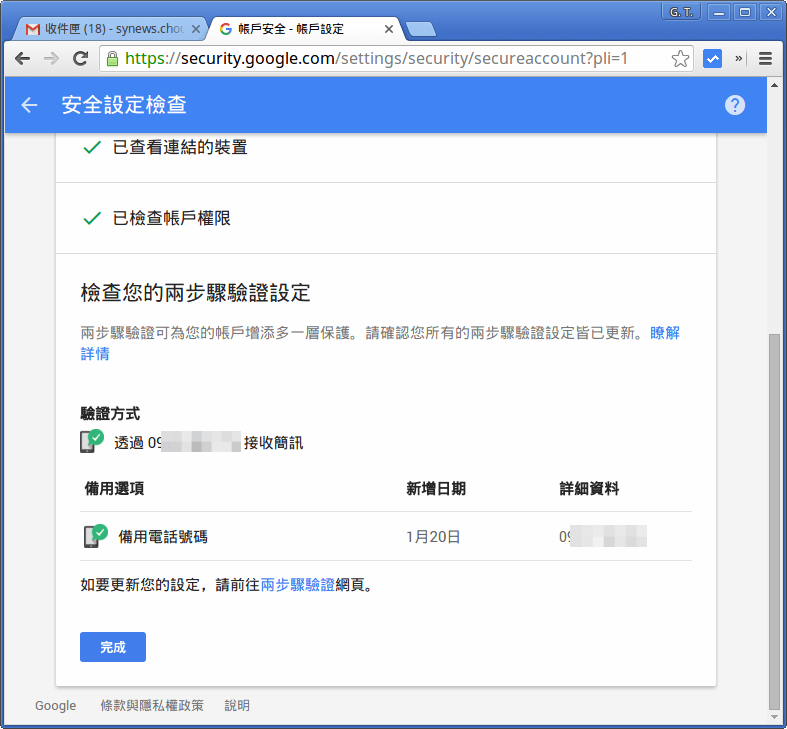The width and height of the screenshot is (787, 729).
Task: Open the 瞭解詳情 link
Action: click(665, 333)
